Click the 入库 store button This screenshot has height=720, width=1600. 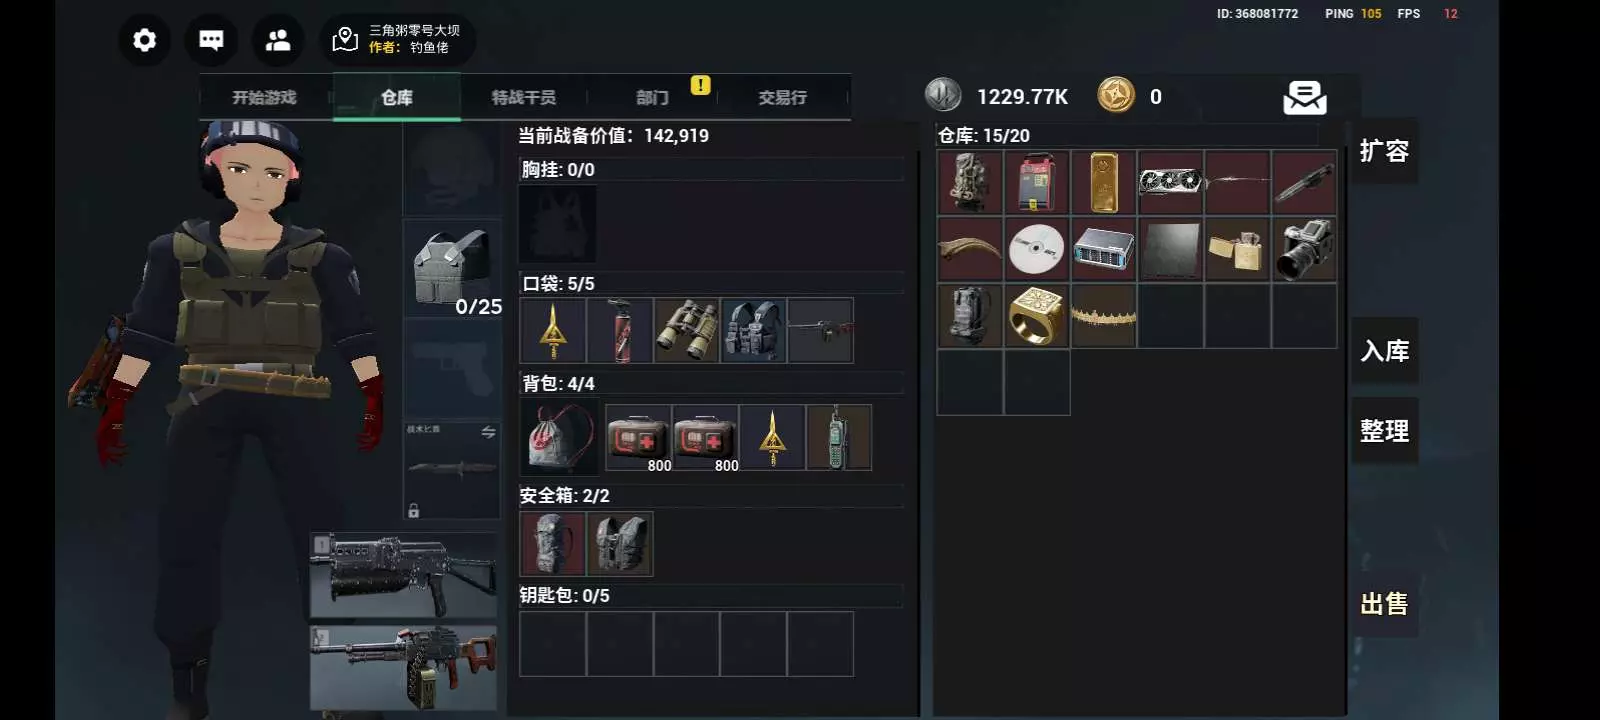1384,351
